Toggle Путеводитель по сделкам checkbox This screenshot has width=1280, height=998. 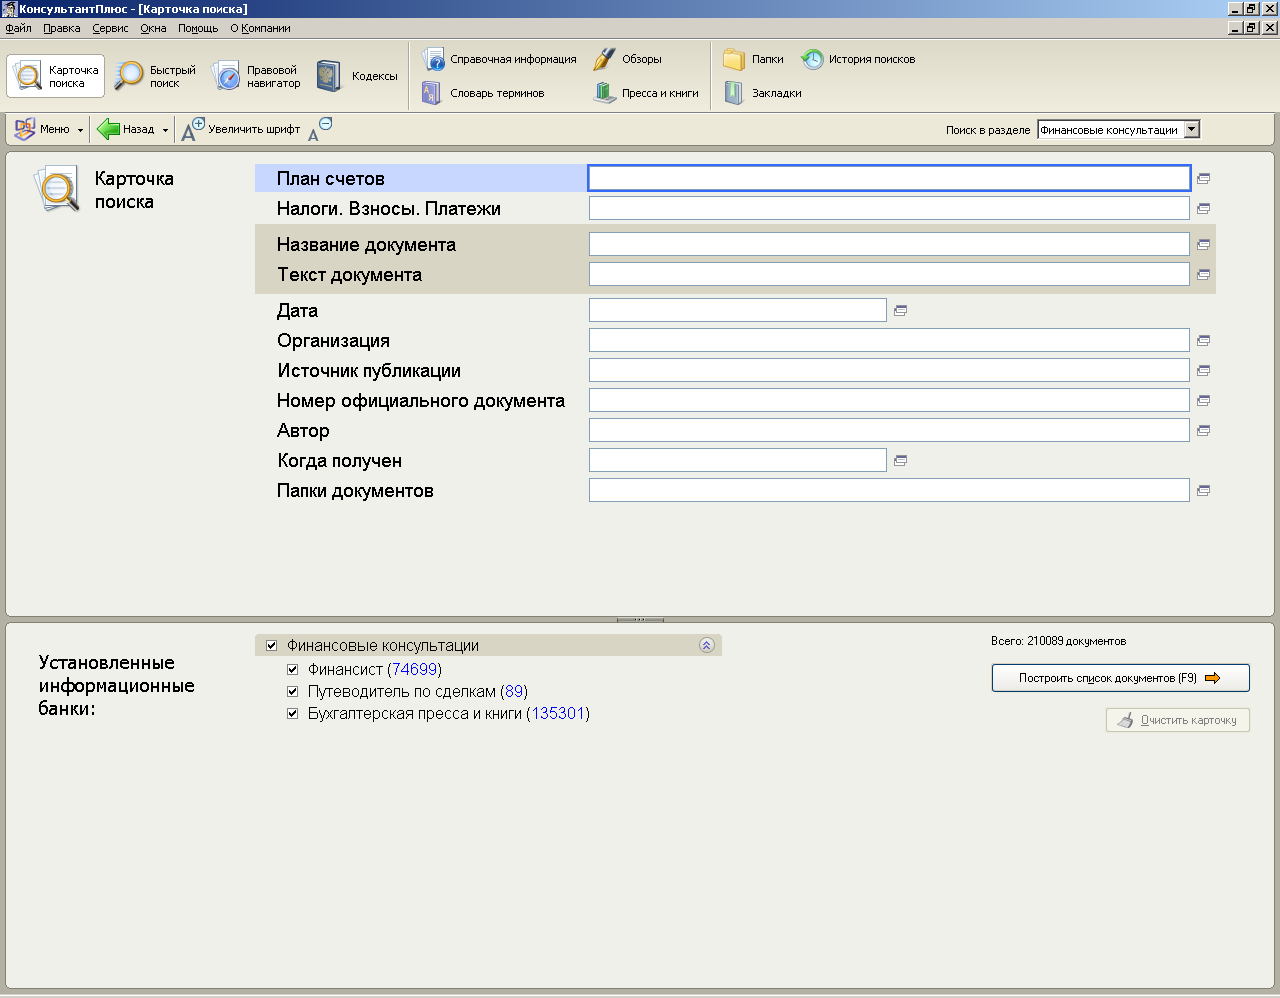tap(293, 692)
